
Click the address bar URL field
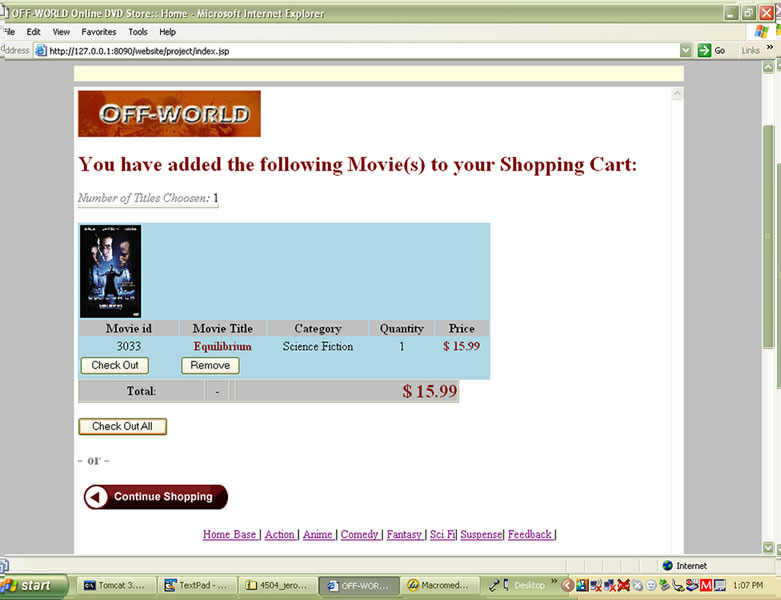(360, 50)
